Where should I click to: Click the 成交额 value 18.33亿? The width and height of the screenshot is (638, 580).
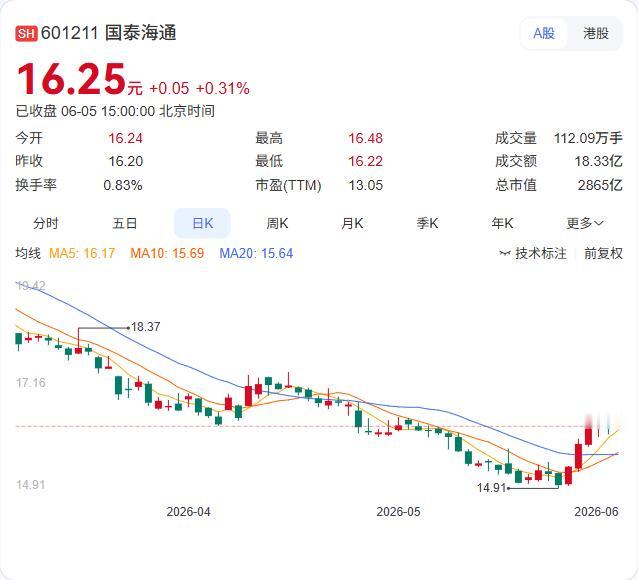(598, 161)
